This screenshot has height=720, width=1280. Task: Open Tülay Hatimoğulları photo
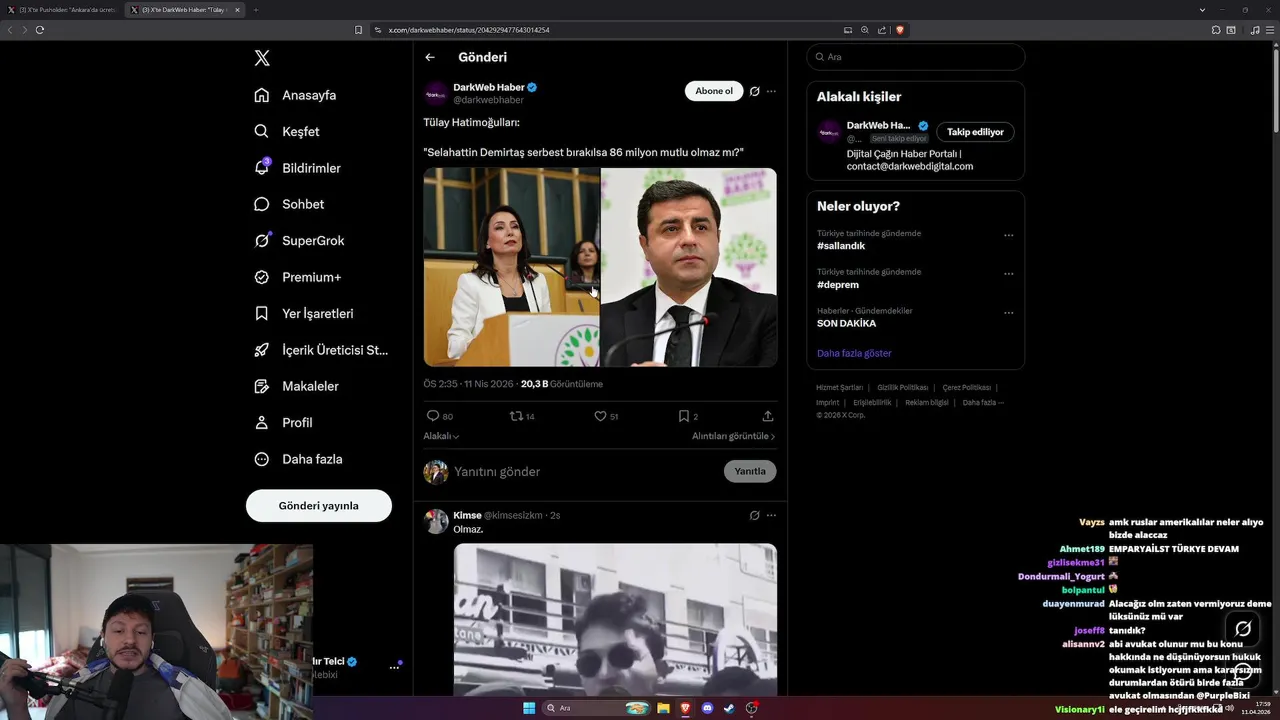tap(511, 267)
